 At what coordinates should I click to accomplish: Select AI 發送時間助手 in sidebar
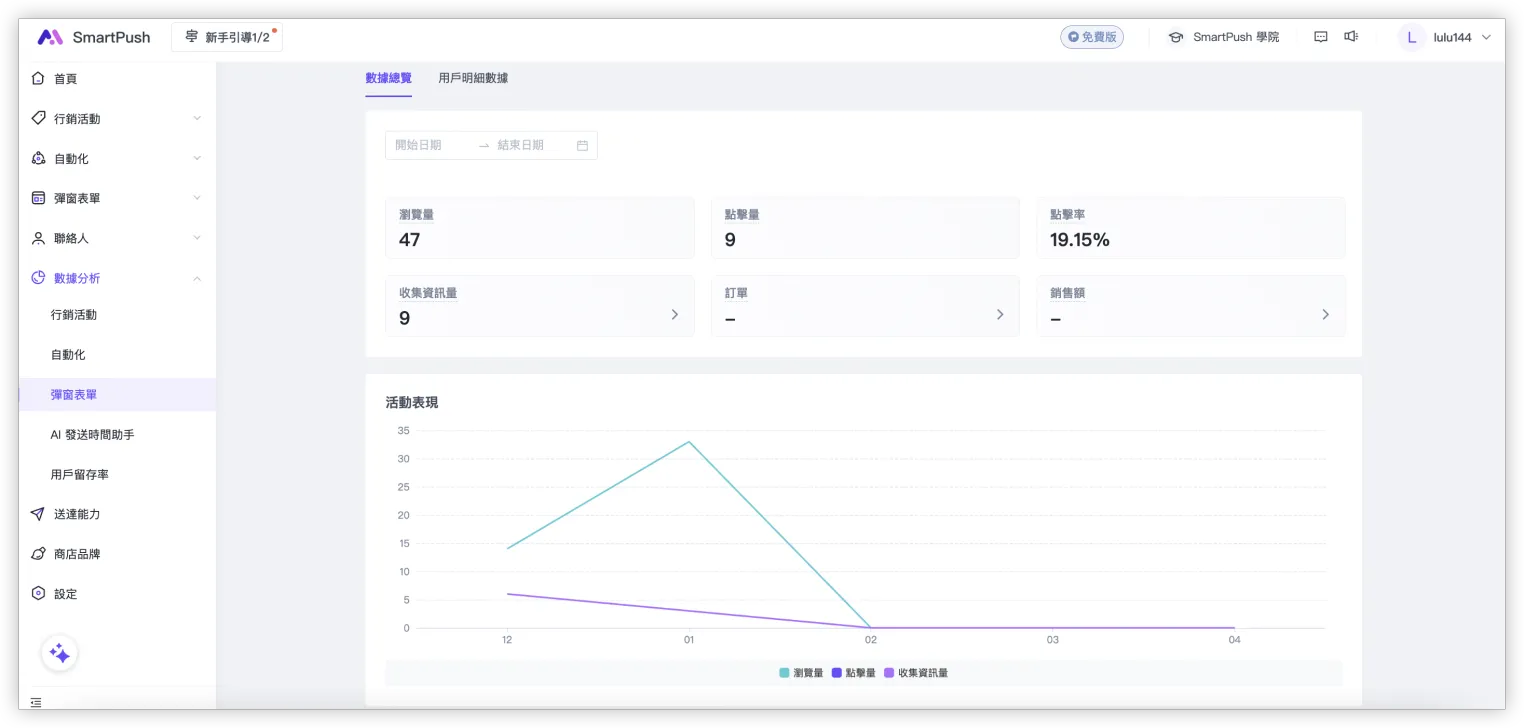(92, 435)
